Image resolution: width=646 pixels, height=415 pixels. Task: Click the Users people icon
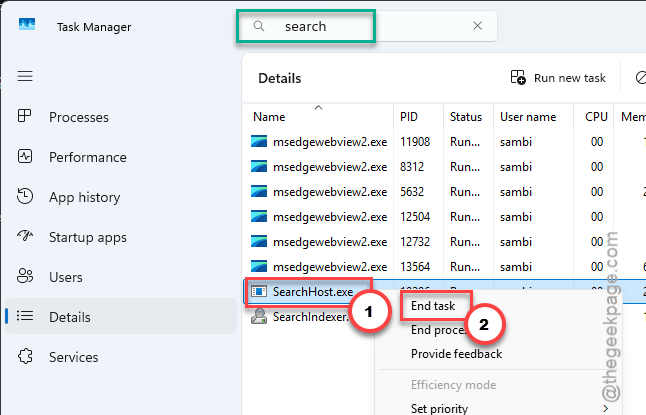click(25, 276)
